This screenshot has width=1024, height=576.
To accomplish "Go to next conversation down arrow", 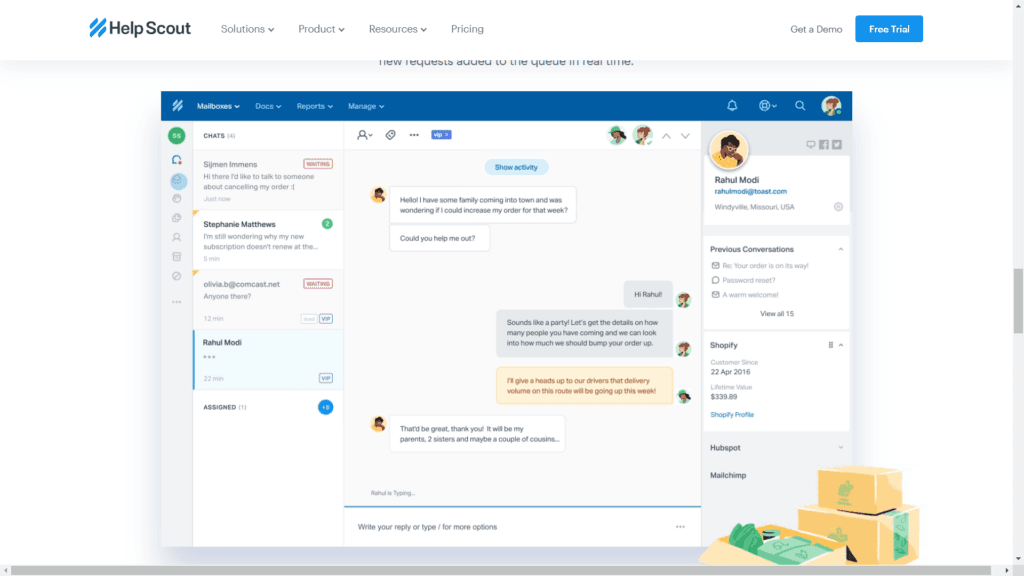I will tap(685, 136).
